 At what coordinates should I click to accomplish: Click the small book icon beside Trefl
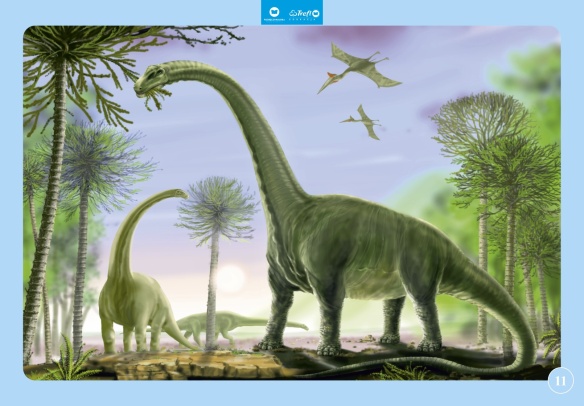(316, 13)
